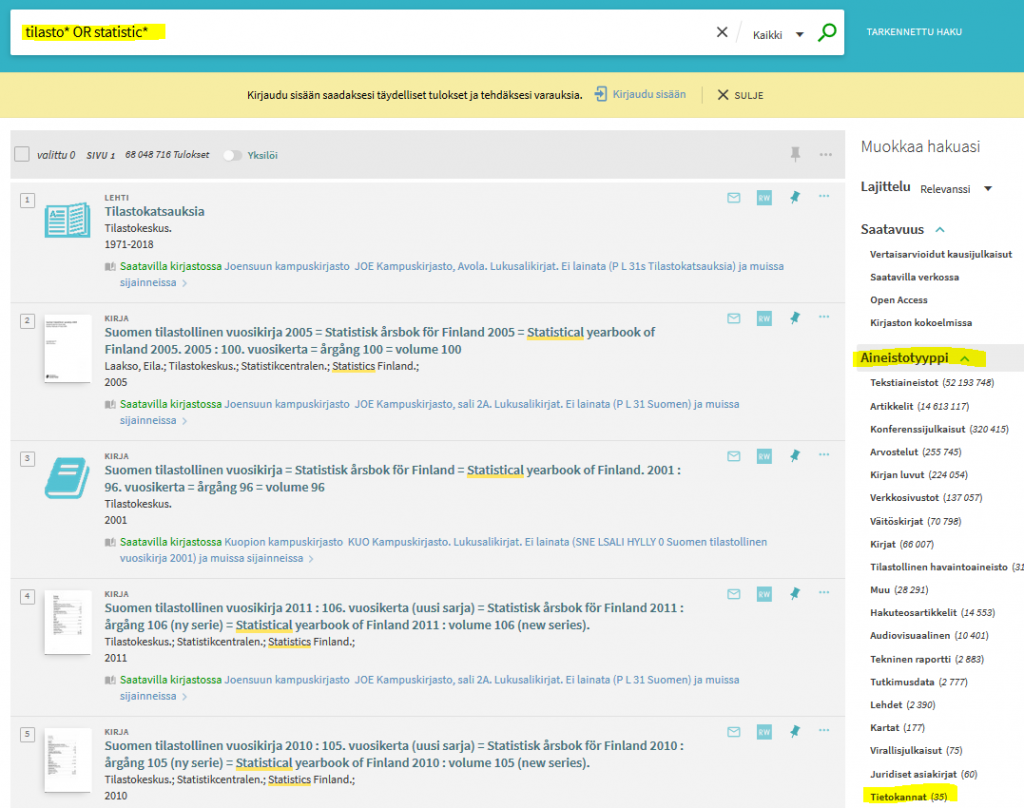Click the journal thumbnail icon for Tilastokatsauksia
Screen dimensions: 1024x808
coord(67,219)
